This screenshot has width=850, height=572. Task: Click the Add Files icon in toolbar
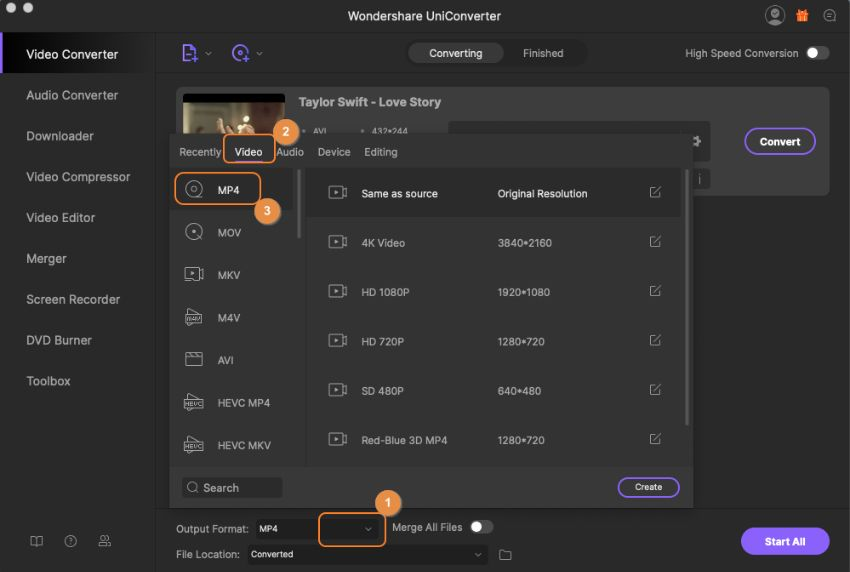click(x=190, y=53)
